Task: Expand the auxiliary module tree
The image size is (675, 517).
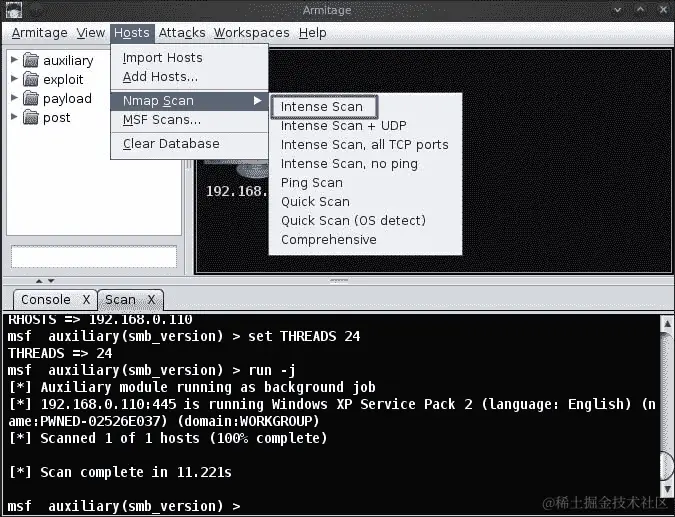Action: [14, 59]
